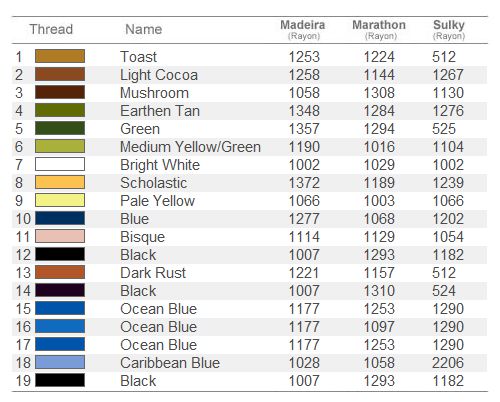The height and width of the screenshot is (402, 500).
Task: Select the Dark Rust swatch
Action: point(60,272)
